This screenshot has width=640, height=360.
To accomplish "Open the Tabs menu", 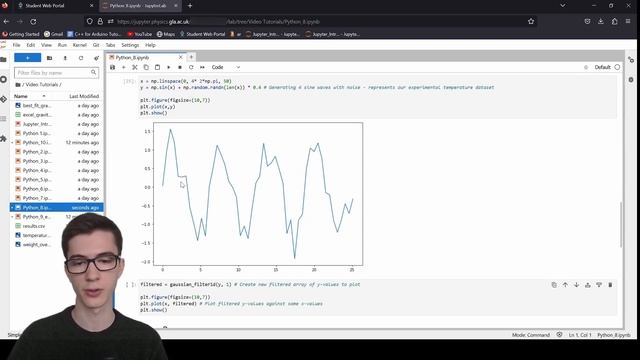I will (x=110, y=45).
